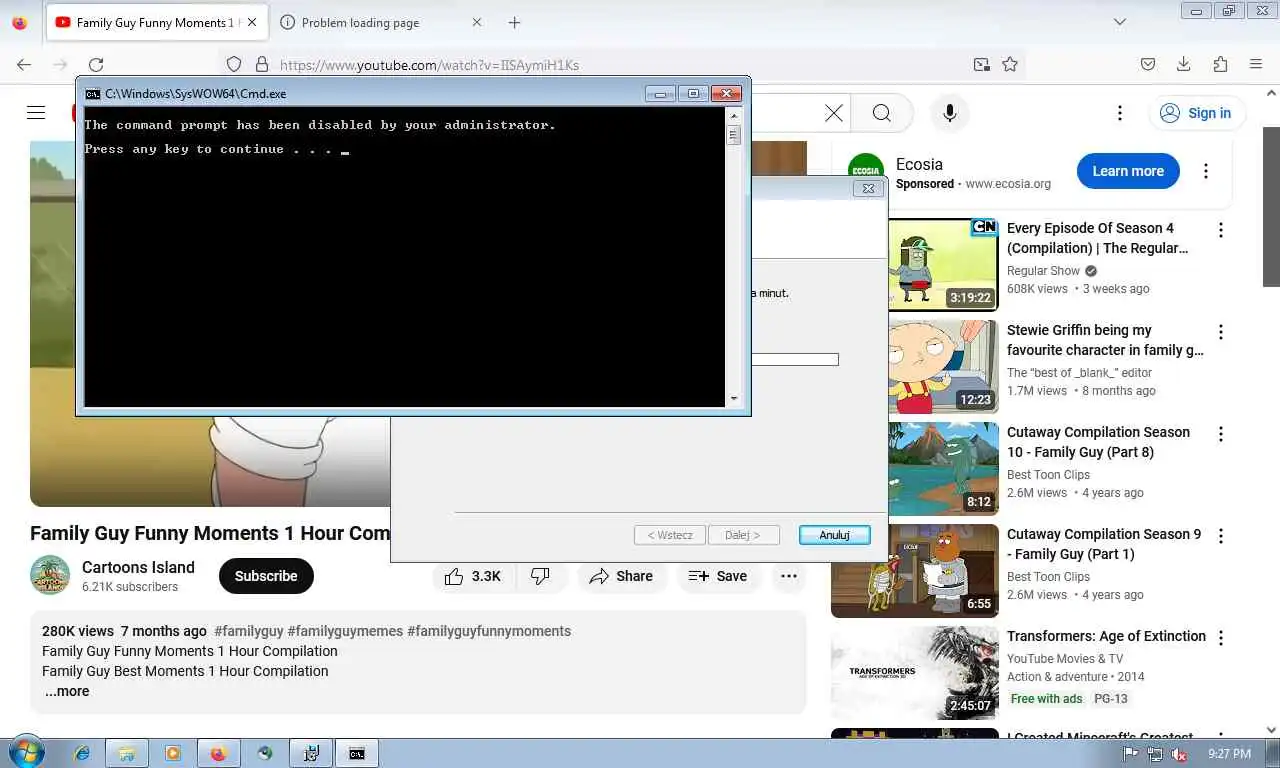Clear the YouTube search box
This screenshot has height=768, width=1280.
834,113
